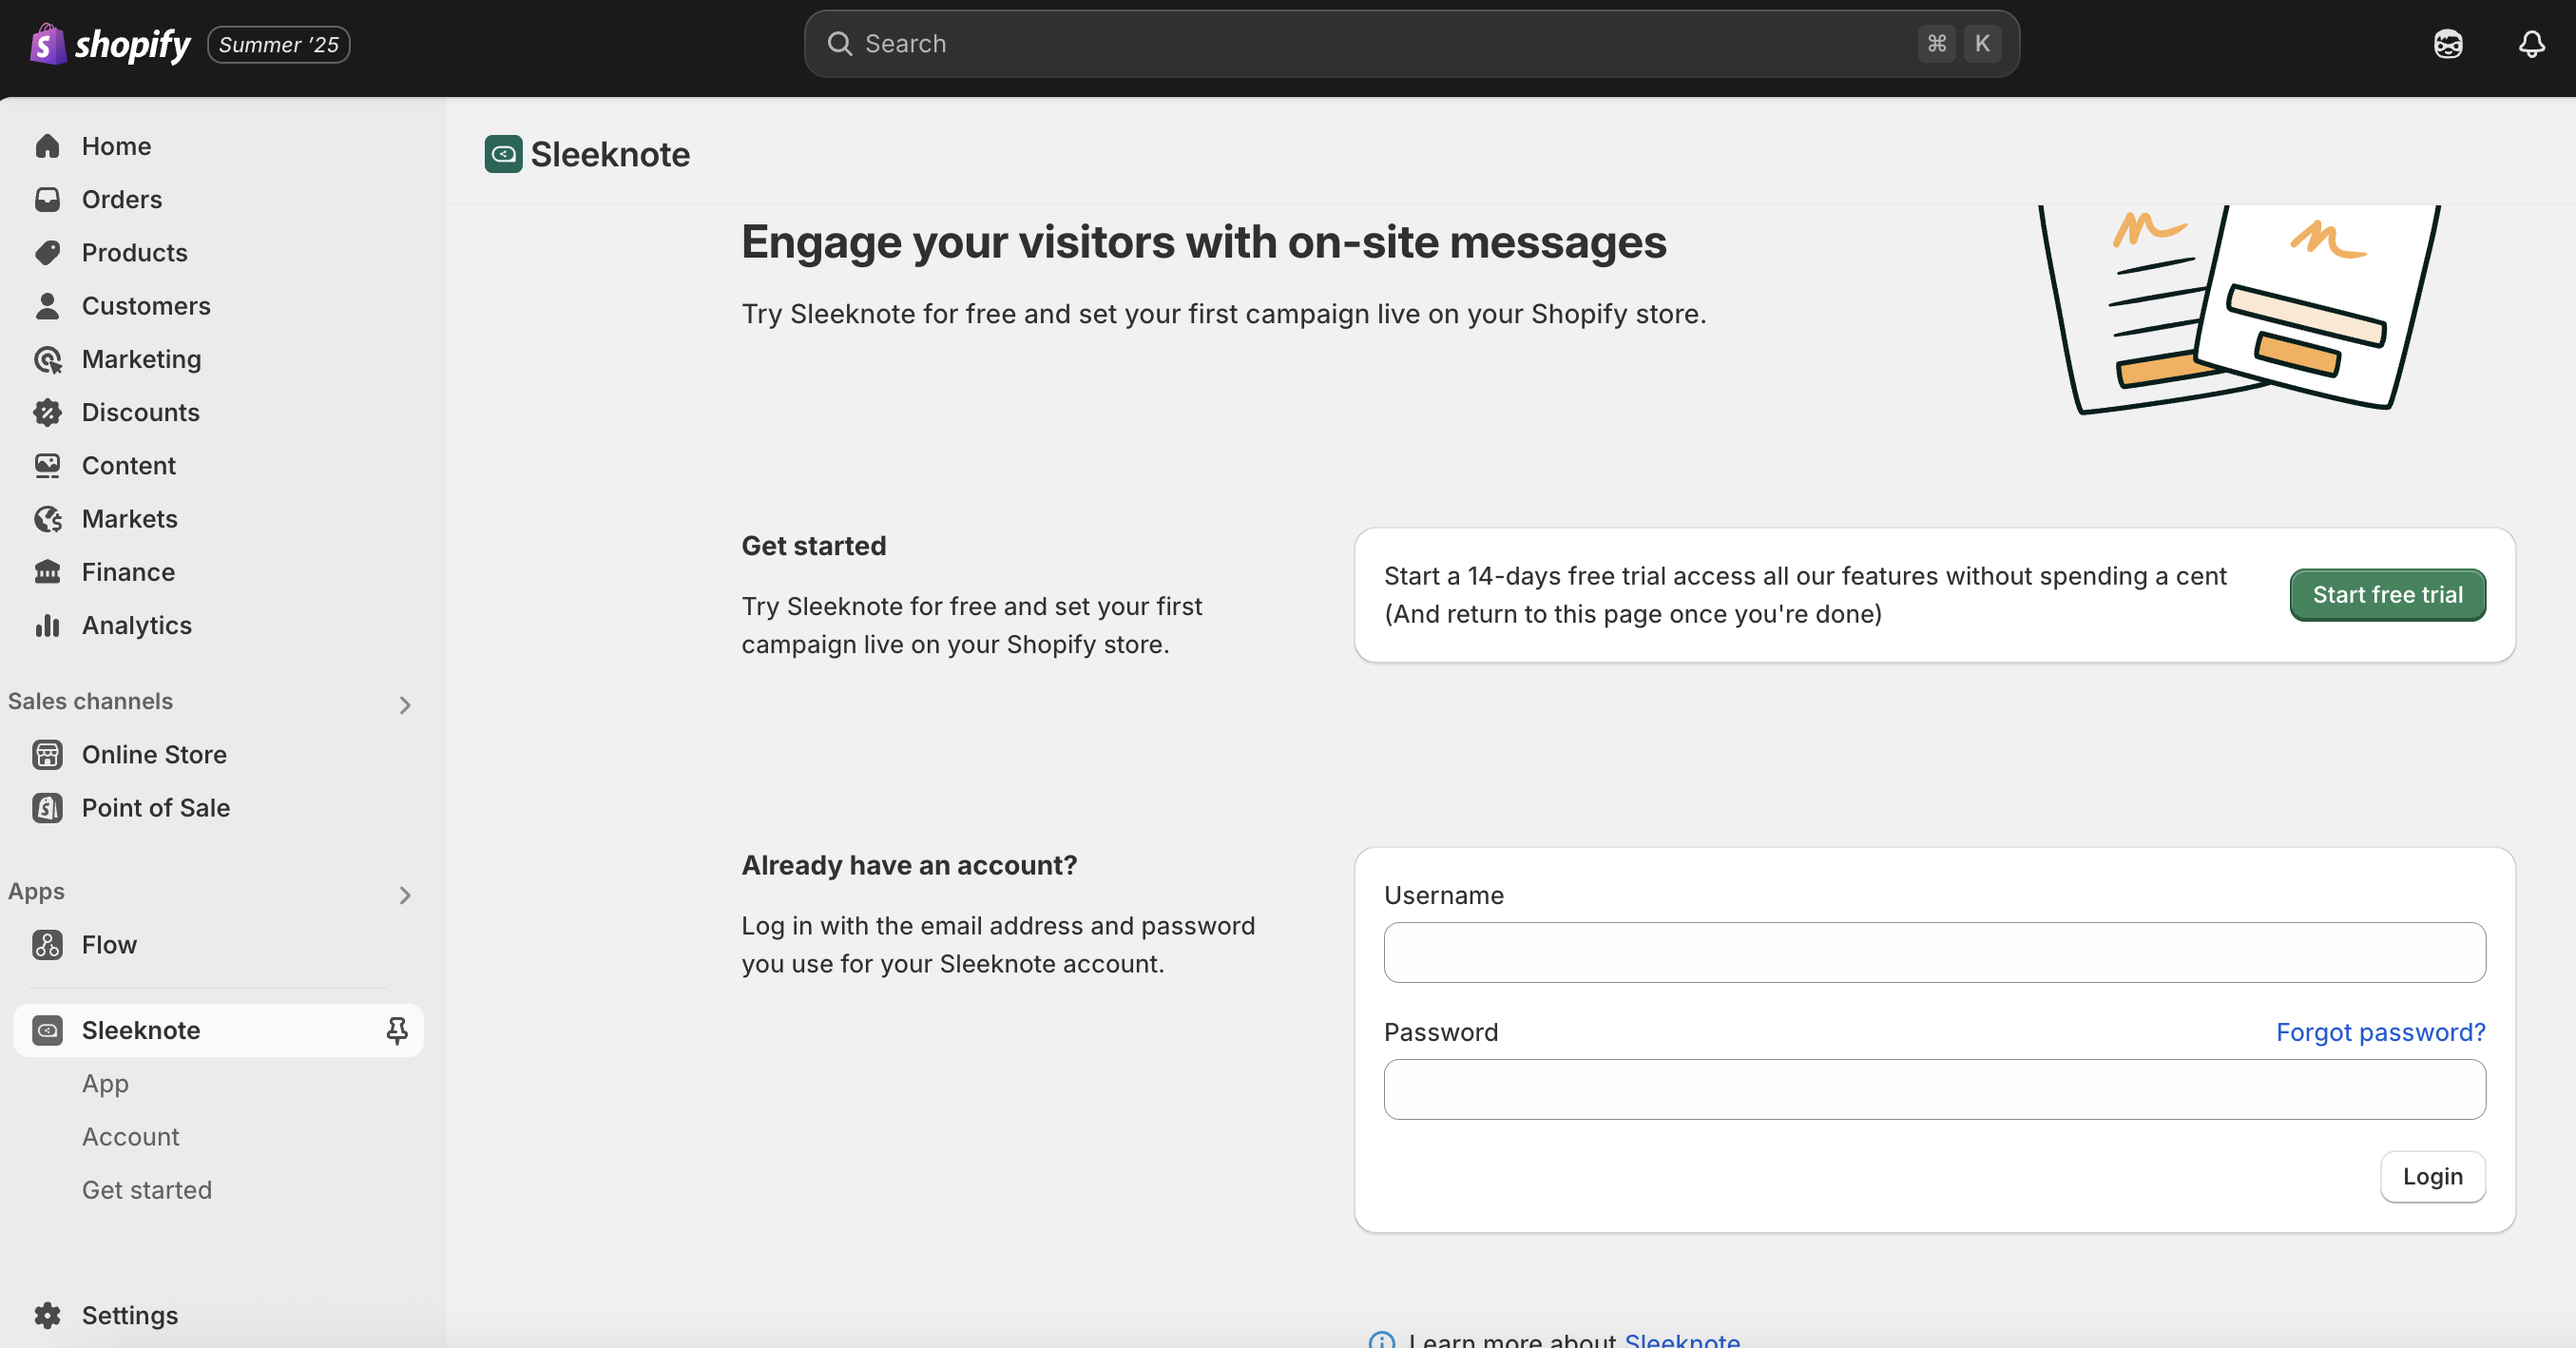The height and width of the screenshot is (1348, 2576).
Task: Click the Point of Sale icon
Action: coord(47,807)
